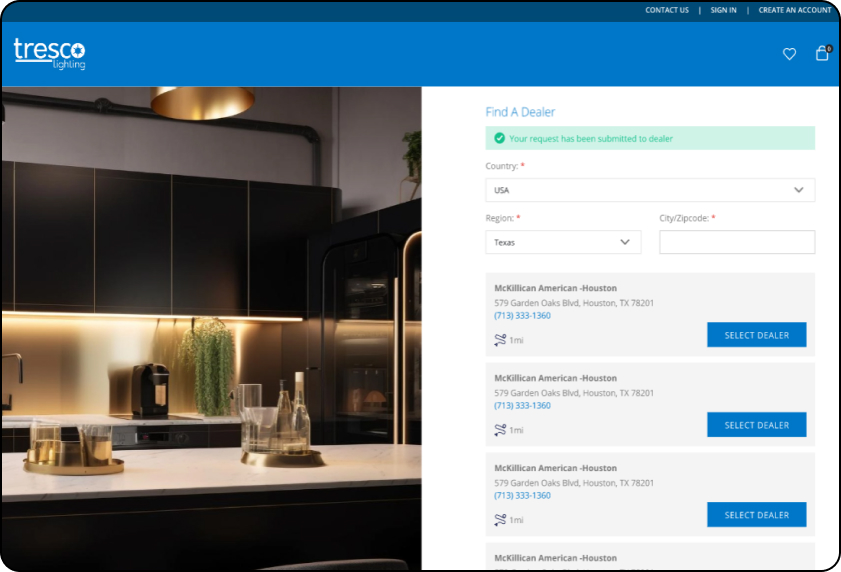This screenshot has height=572, width=841.
Task: Click the third dealer's Garden Oaks address
Action: (x=574, y=483)
